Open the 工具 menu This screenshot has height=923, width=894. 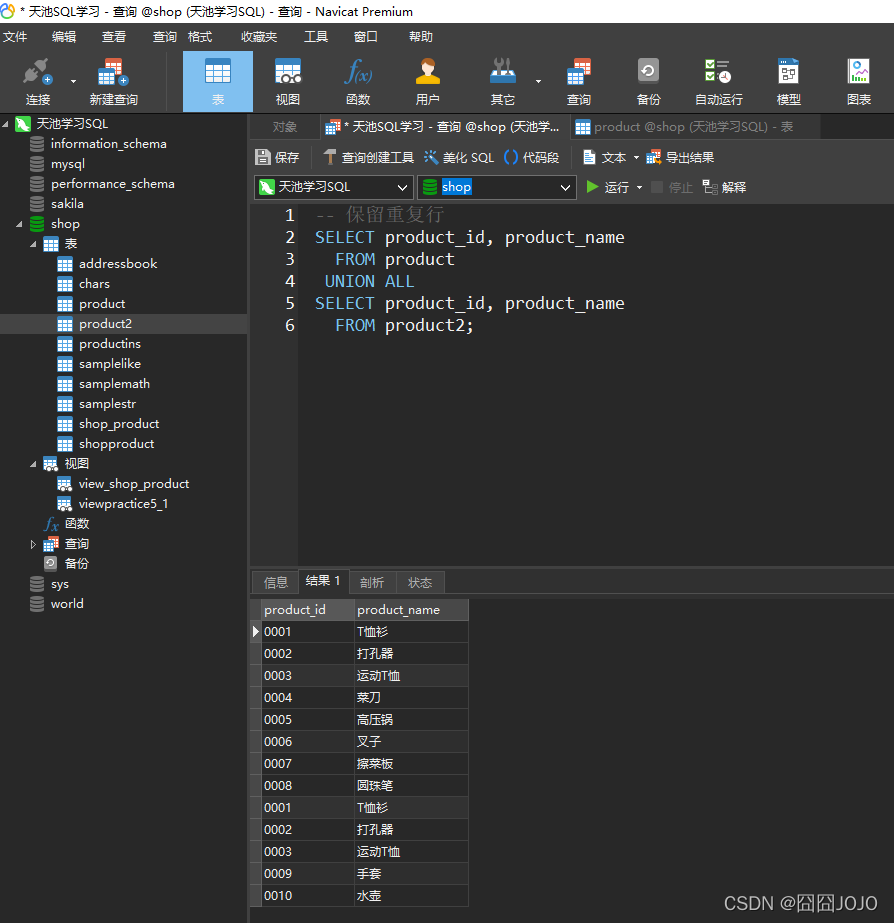[316, 36]
